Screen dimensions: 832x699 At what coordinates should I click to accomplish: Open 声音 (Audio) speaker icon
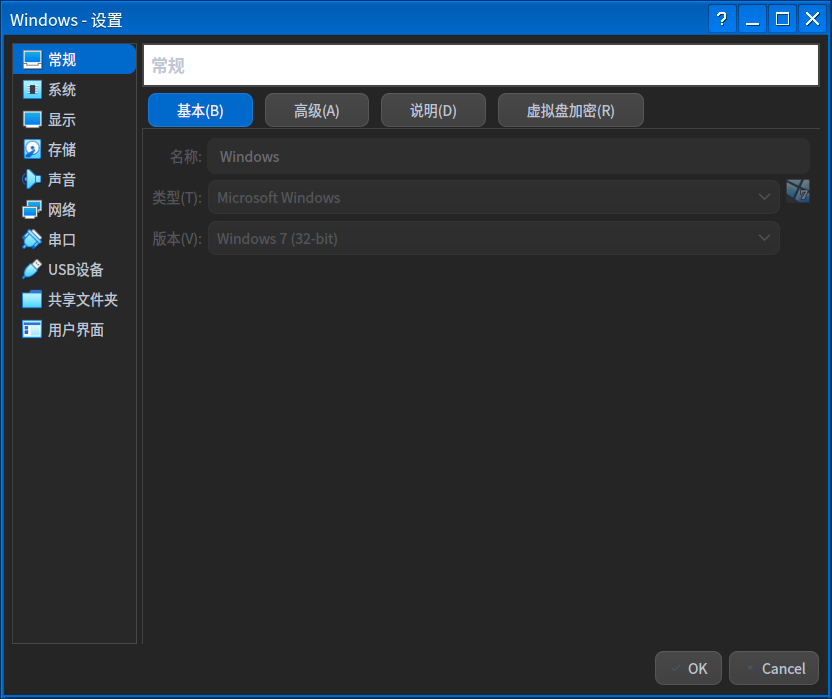pos(33,180)
